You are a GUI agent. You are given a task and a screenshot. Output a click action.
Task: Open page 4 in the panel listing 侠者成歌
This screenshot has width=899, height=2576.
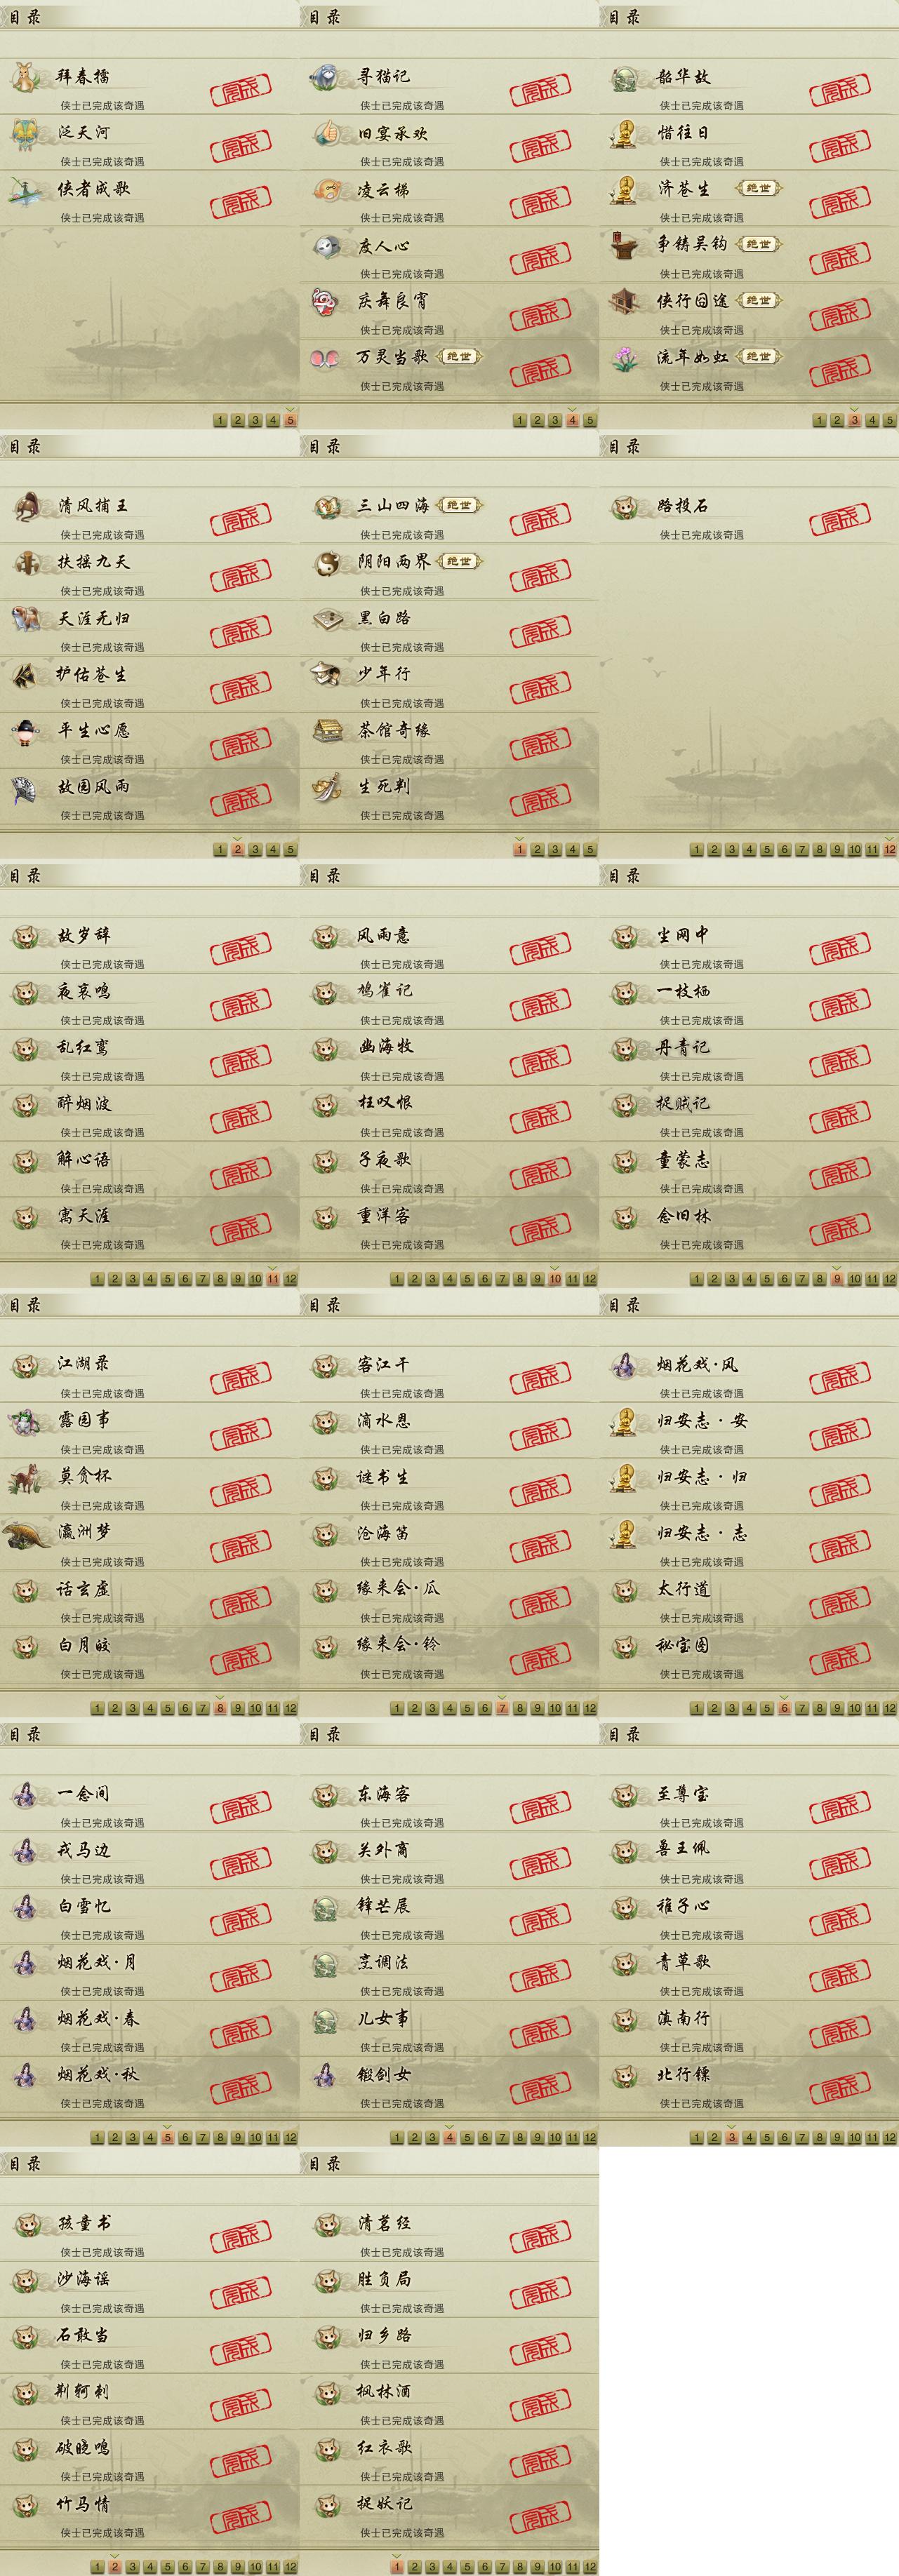273,420
